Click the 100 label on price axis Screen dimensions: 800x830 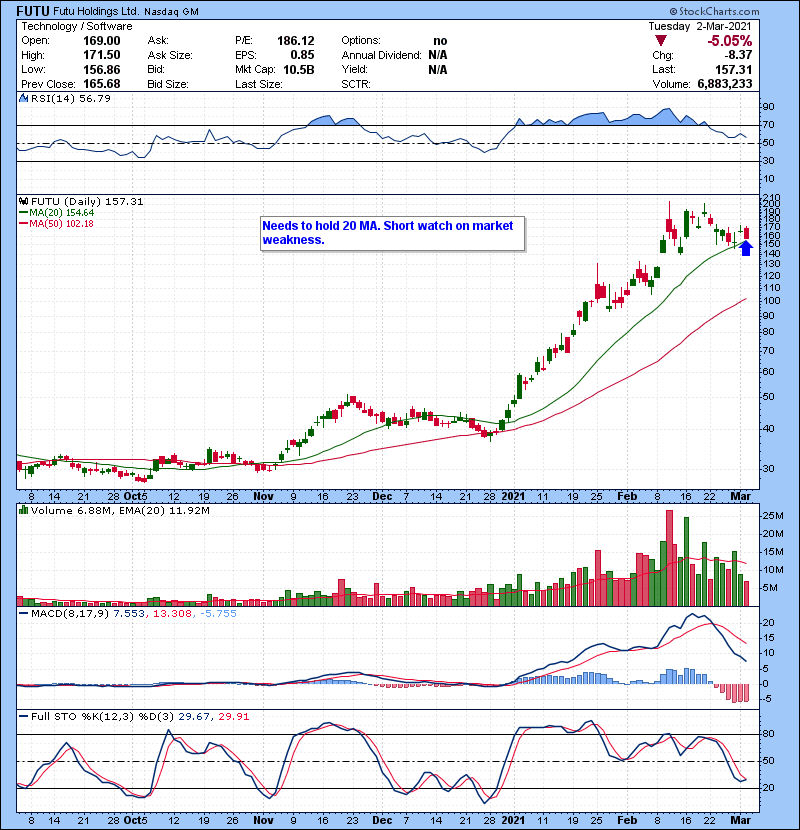coord(770,301)
